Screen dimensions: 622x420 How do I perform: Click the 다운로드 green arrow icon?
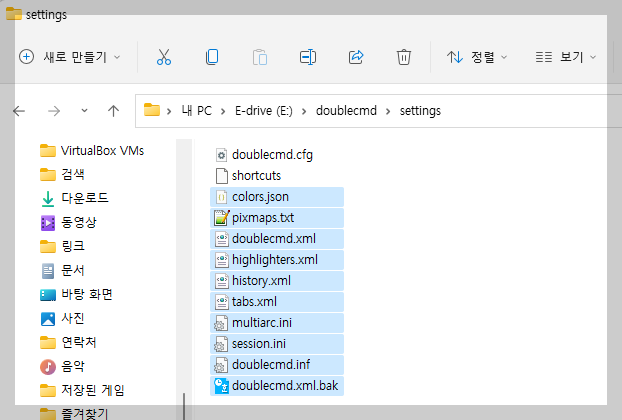point(48,199)
